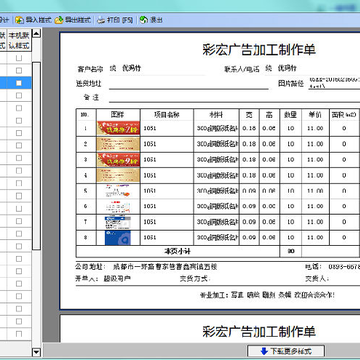Click the subtotal quantity value 80
This screenshot has height=360, width=360.
click(x=291, y=251)
